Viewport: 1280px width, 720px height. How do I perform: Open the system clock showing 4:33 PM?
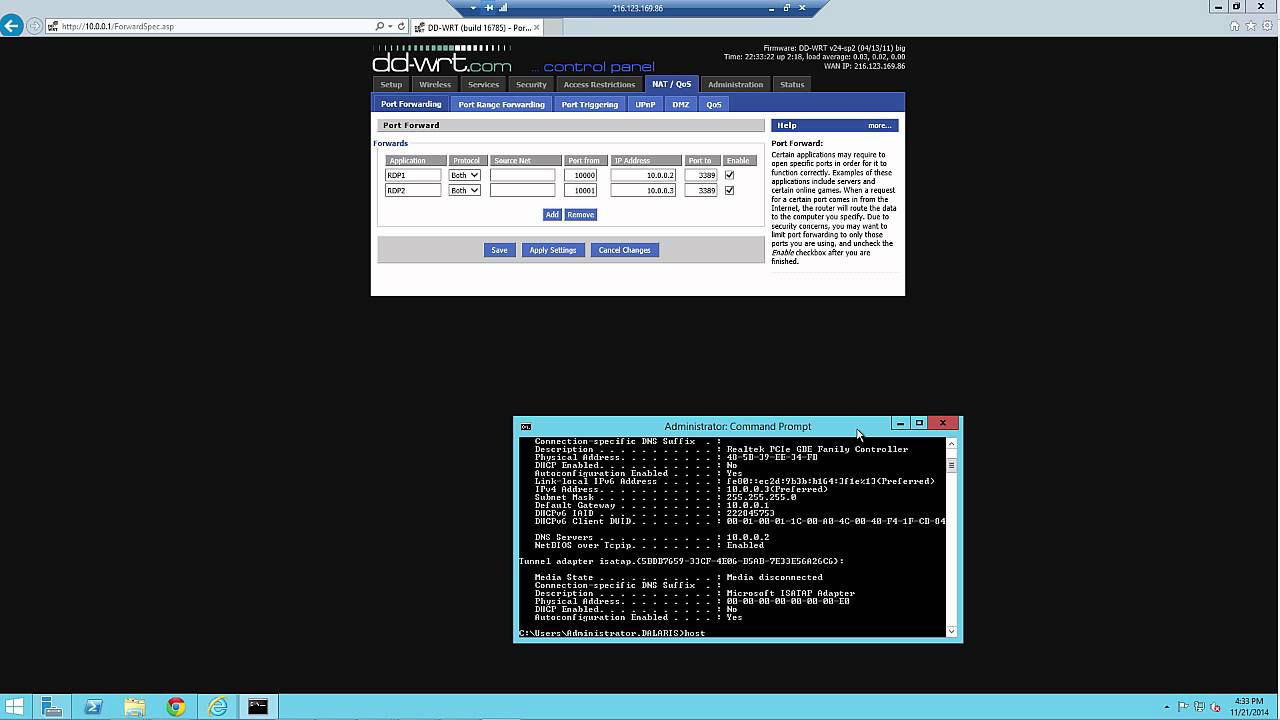(1249, 707)
